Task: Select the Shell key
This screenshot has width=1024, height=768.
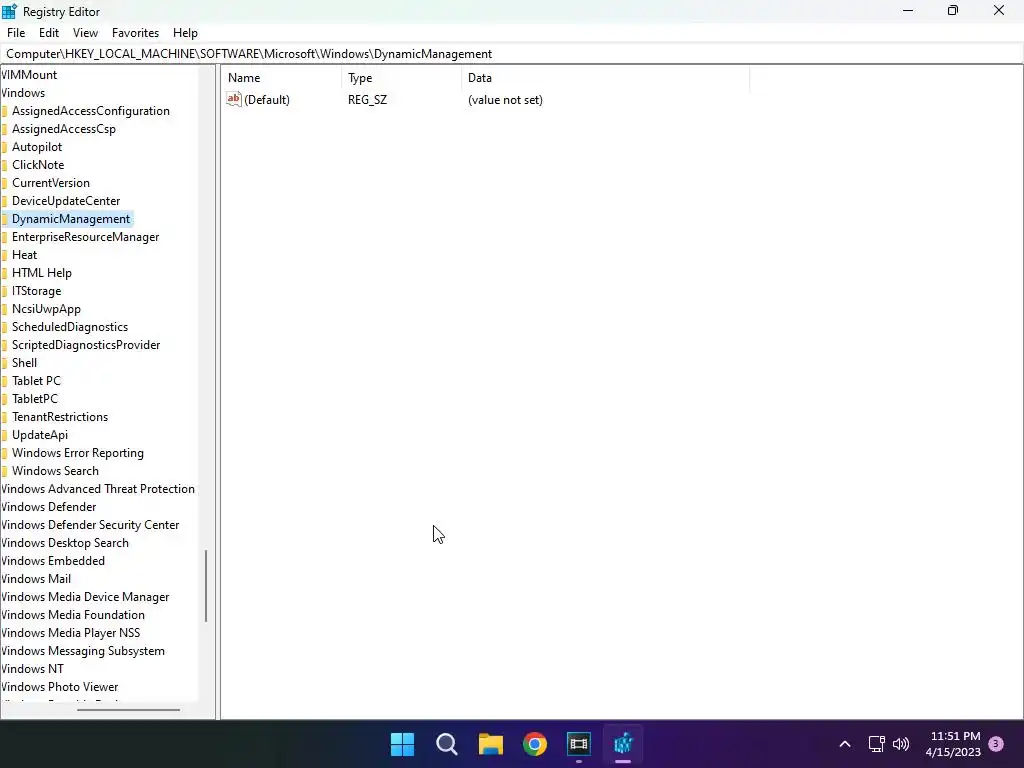Action: (24, 362)
